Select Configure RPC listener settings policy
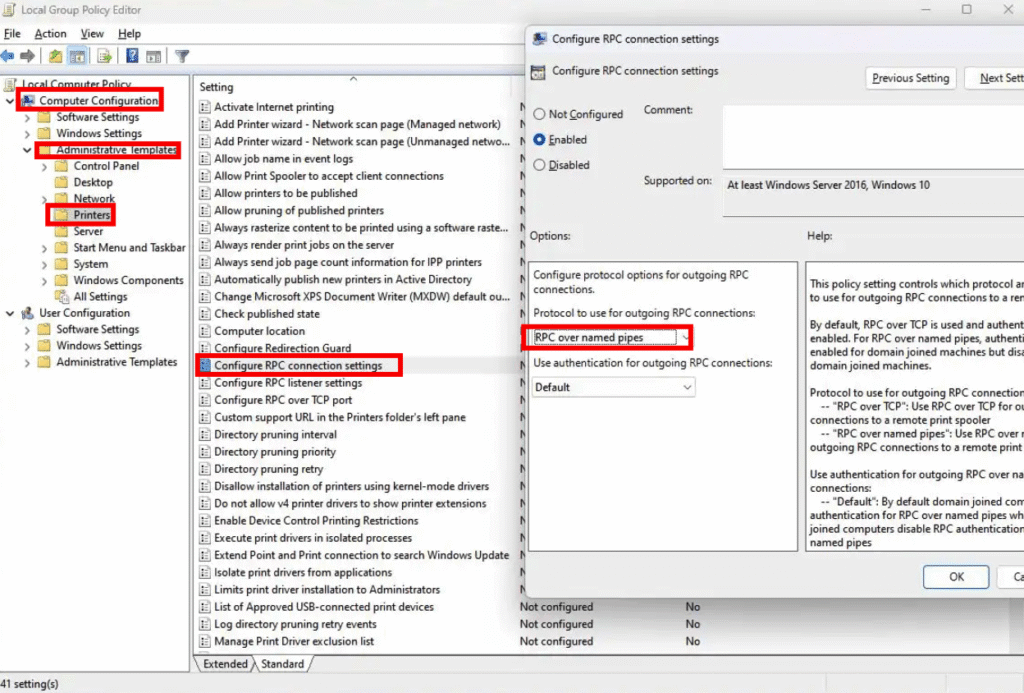The width and height of the screenshot is (1024, 693). pos(288,383)
